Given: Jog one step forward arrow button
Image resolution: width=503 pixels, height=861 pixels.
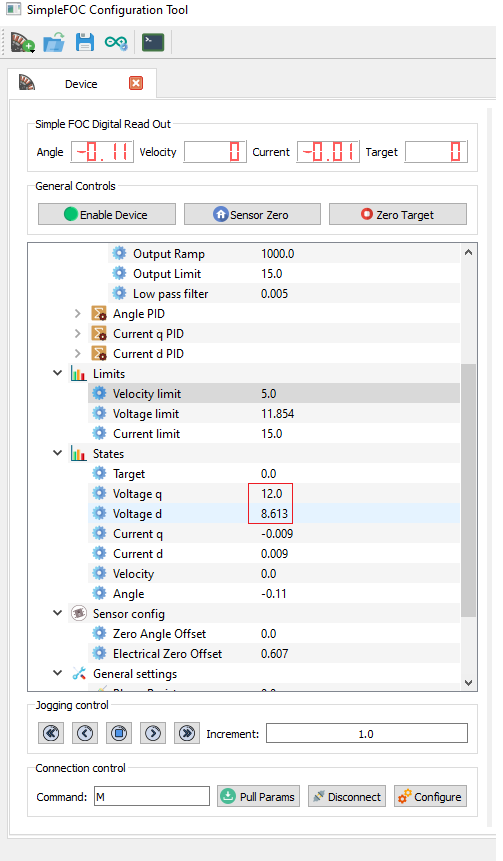Looking at the screenshot, I should click(153, 733).
